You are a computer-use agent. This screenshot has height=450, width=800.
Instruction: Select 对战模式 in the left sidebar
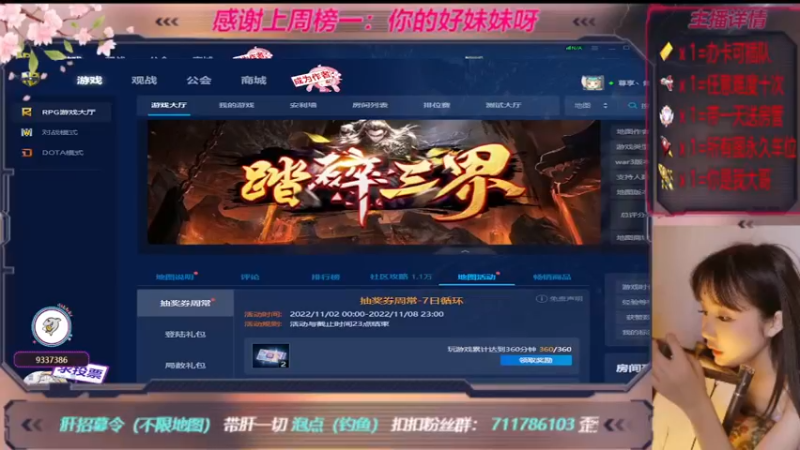pos(59,132)
